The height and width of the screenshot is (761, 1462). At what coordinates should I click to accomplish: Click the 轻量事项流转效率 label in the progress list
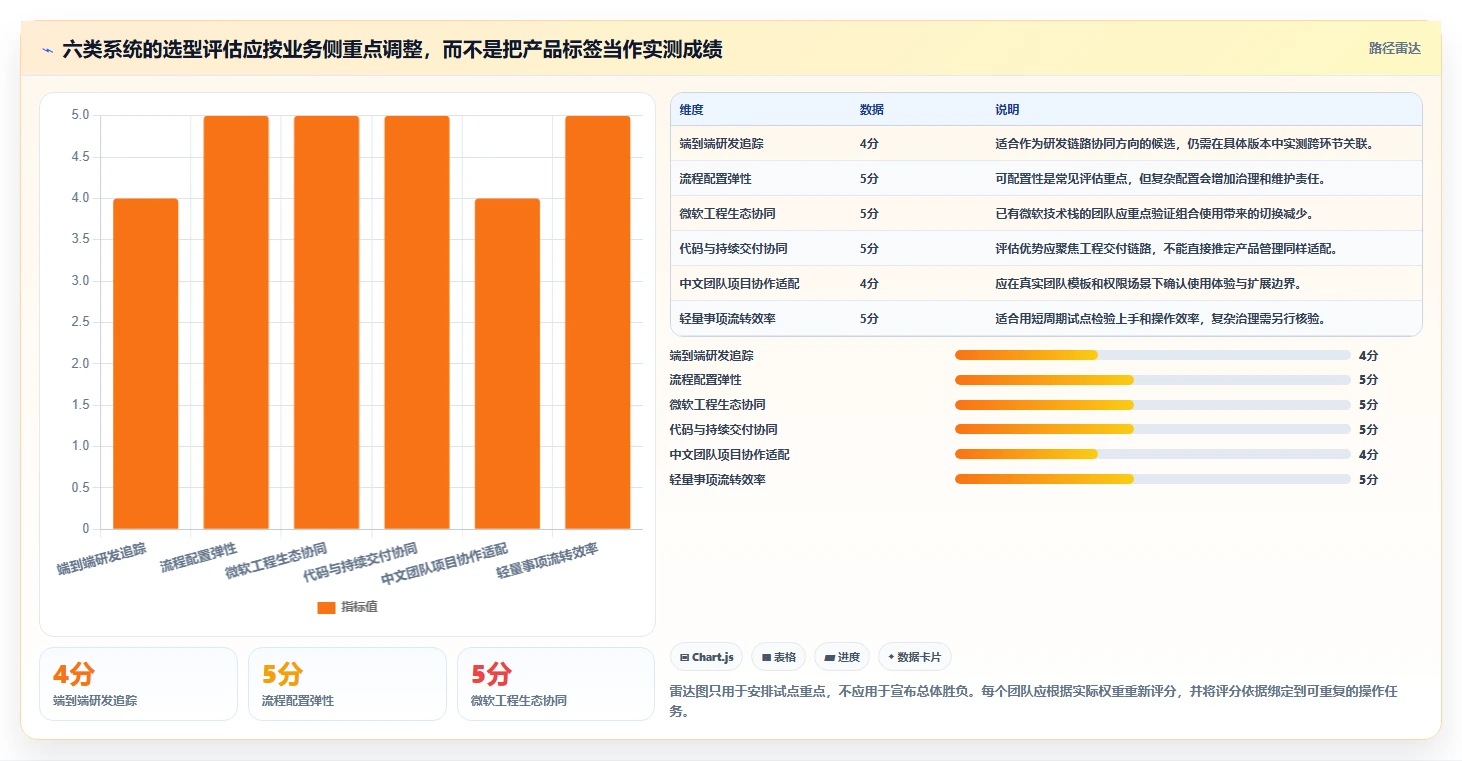[x=717, y=479]
